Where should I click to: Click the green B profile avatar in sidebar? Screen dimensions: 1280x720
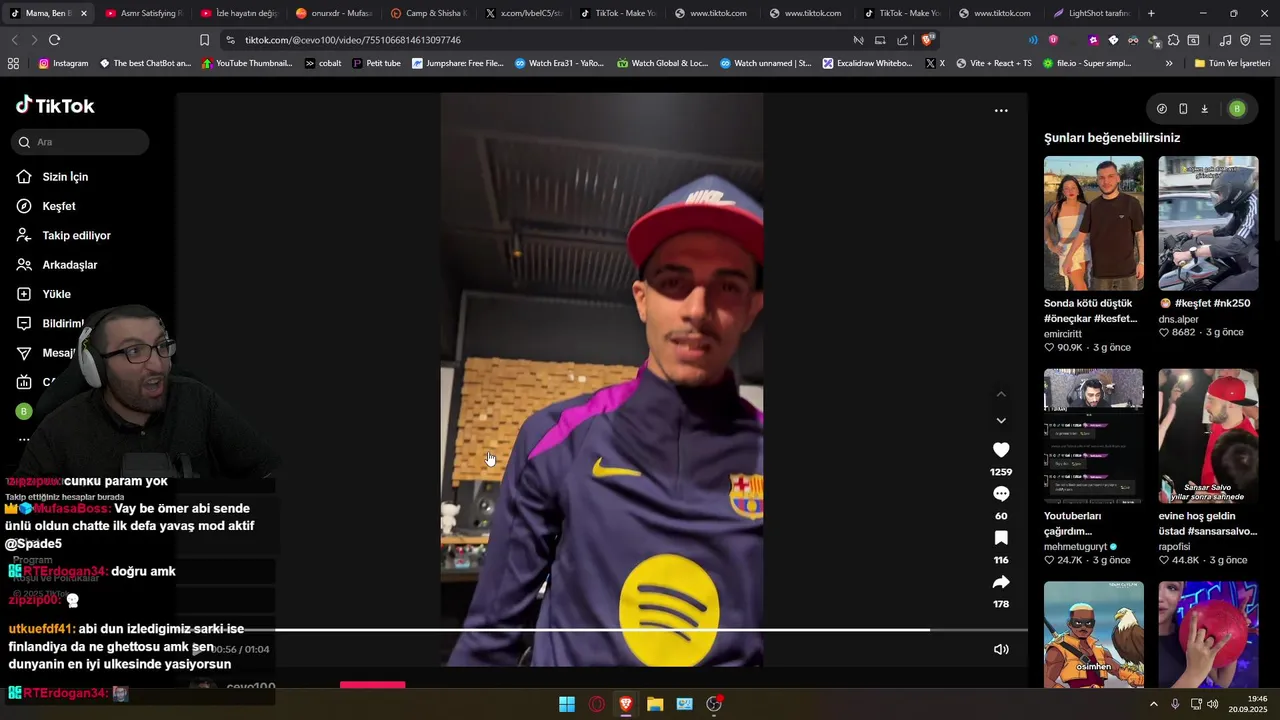(24, 411)
